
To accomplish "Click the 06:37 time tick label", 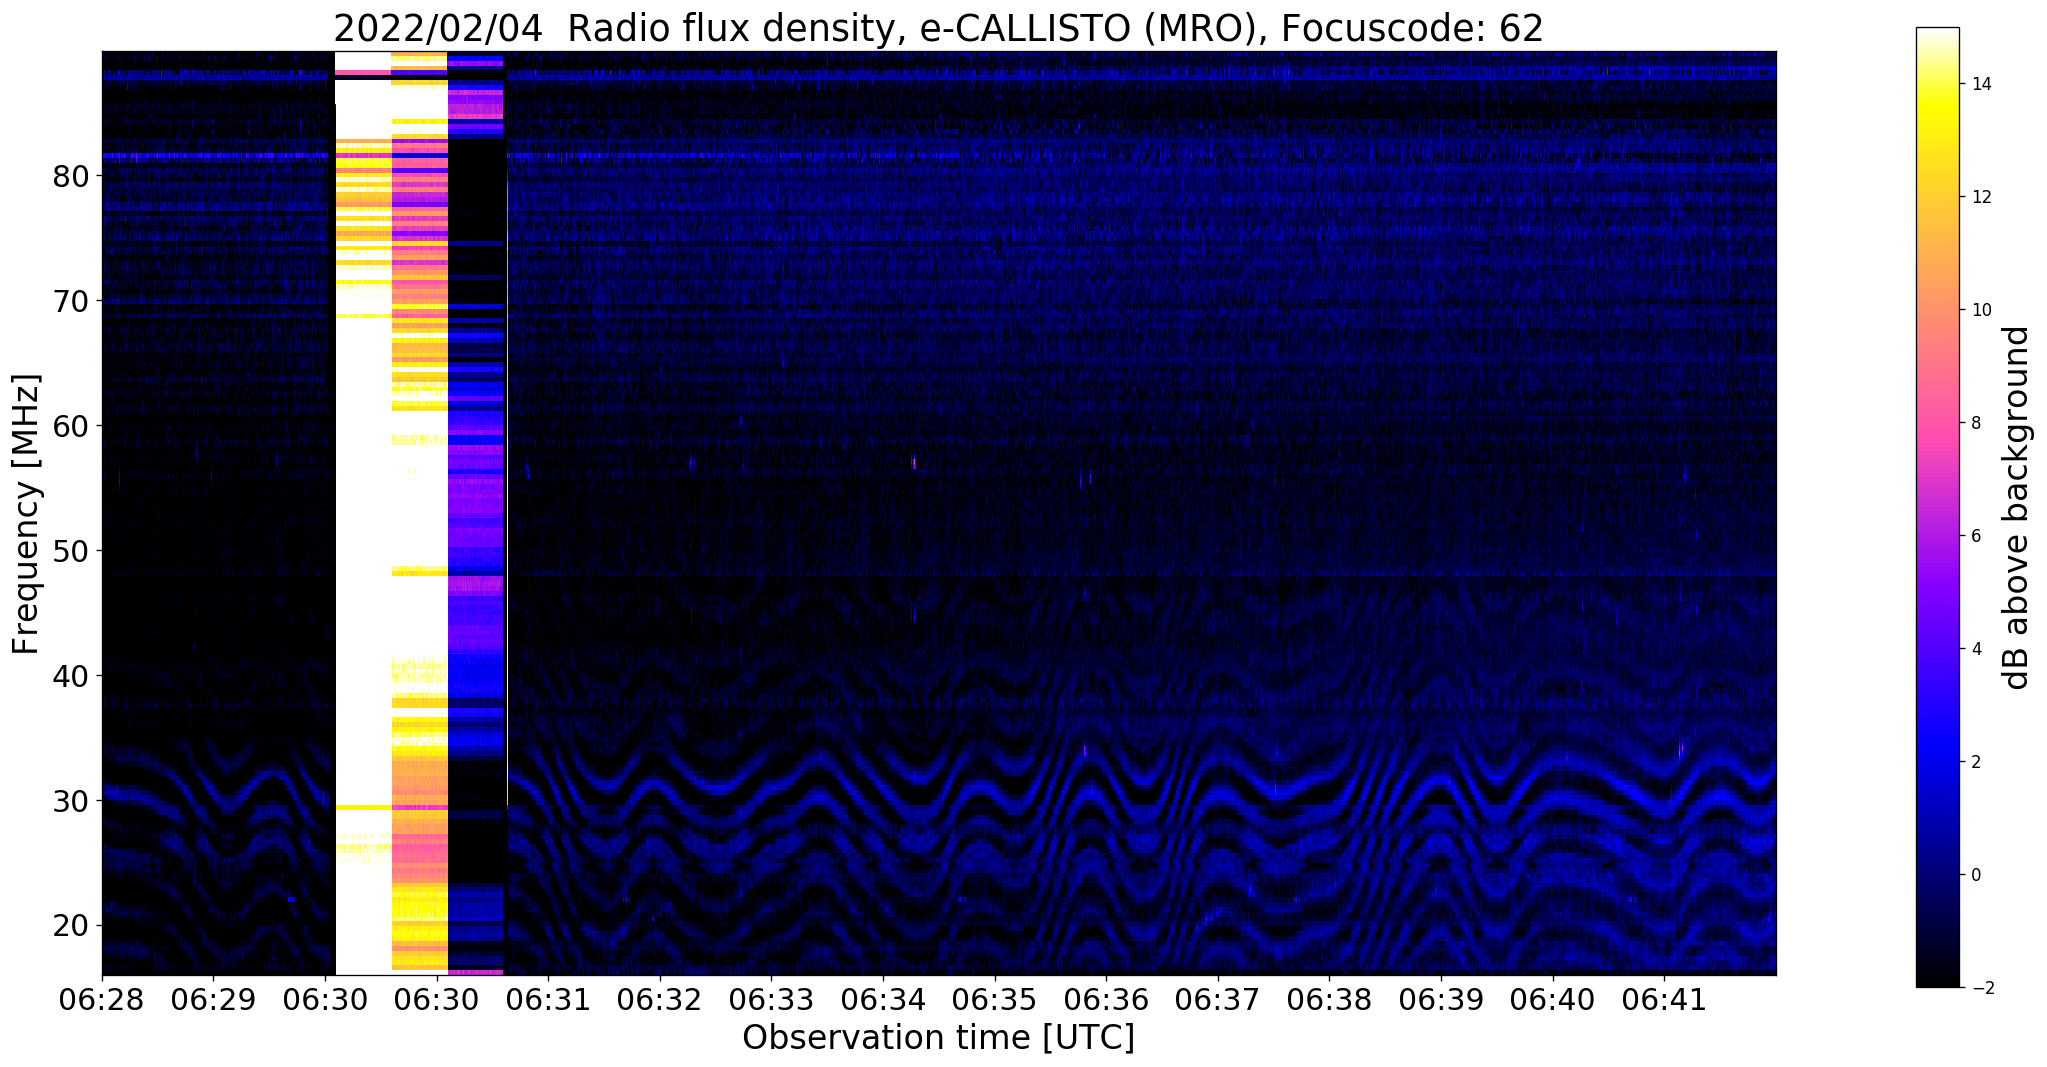I will (1218, 999).
